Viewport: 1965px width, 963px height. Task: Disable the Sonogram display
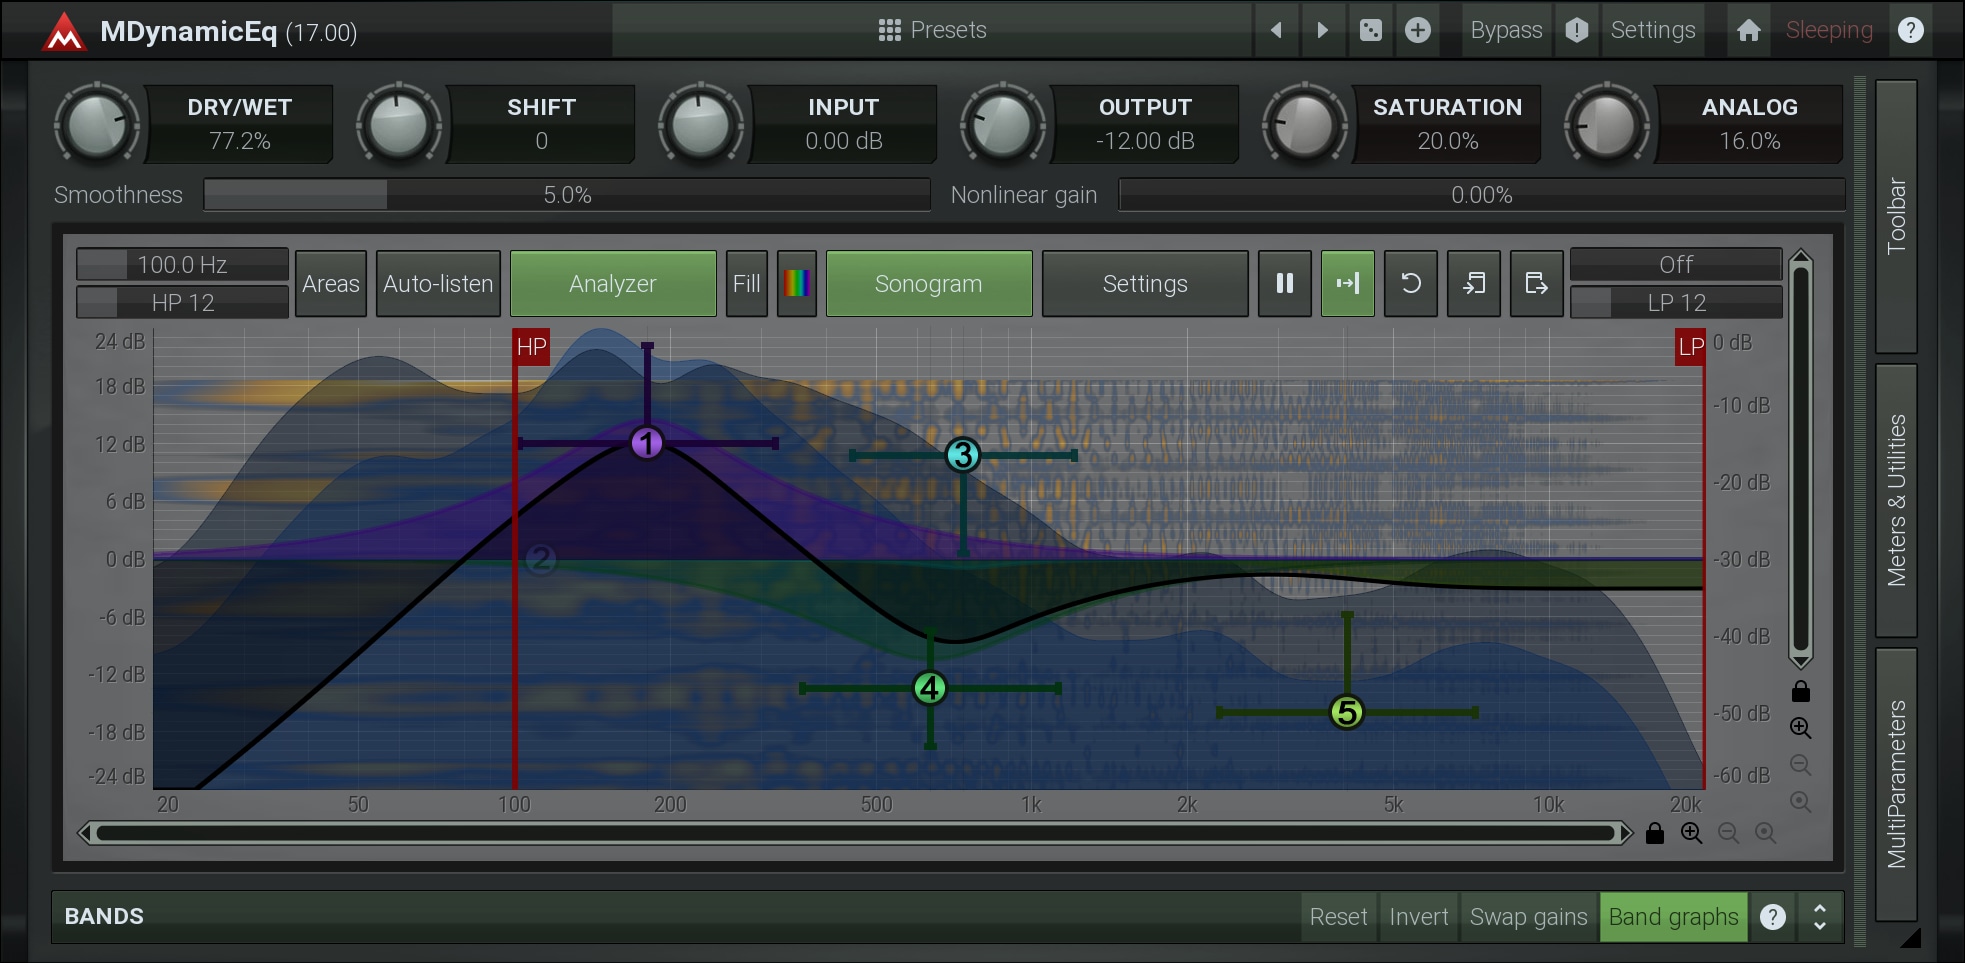point(928,284)
